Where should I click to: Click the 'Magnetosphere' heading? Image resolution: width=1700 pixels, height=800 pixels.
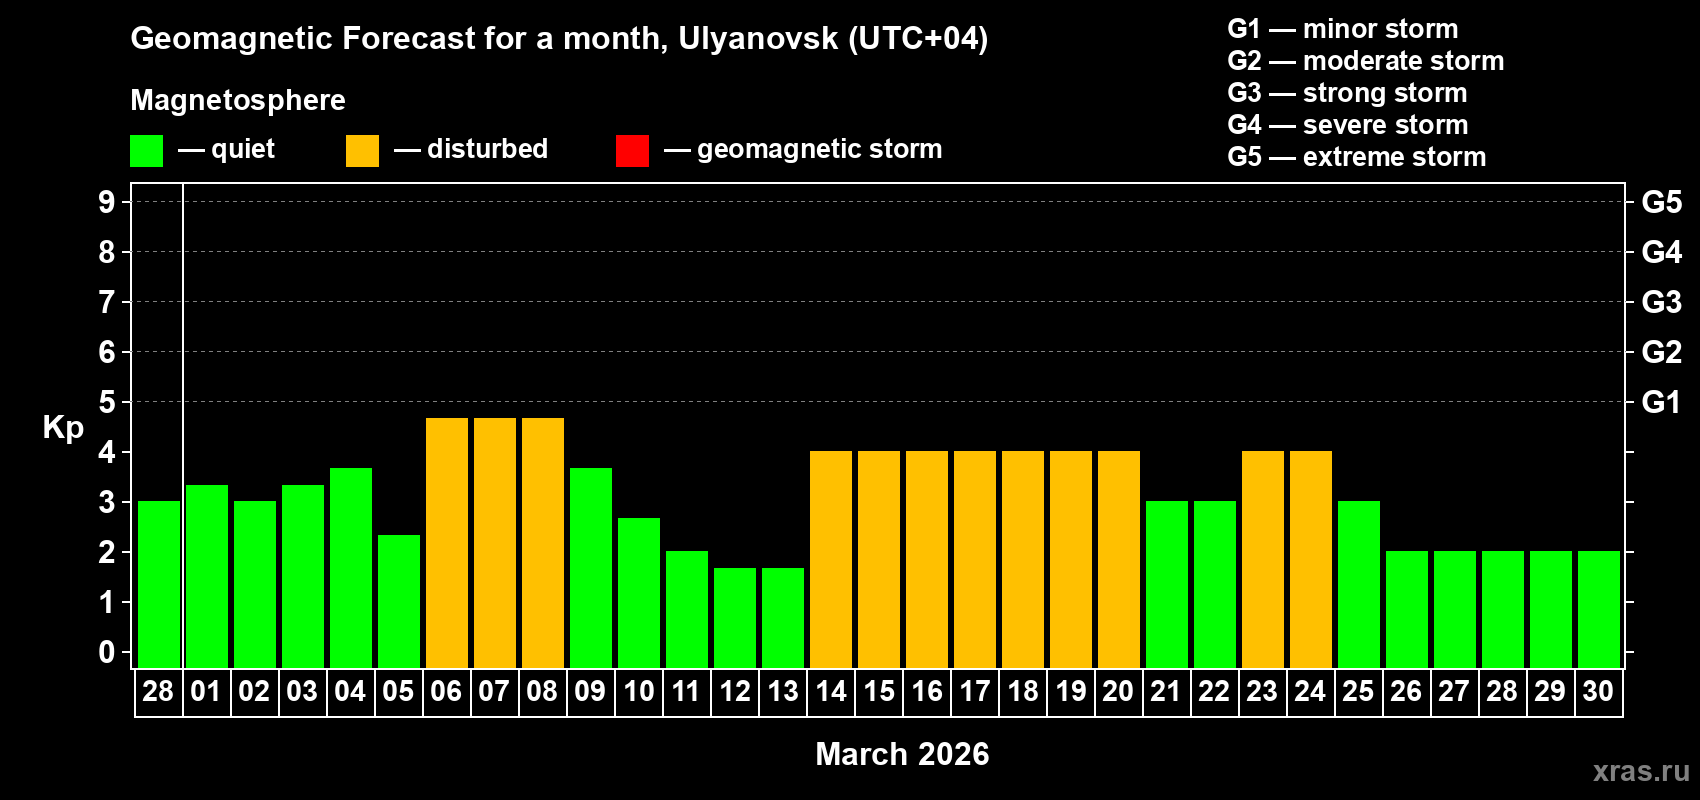pyautogui.click(x=238, y=100)
